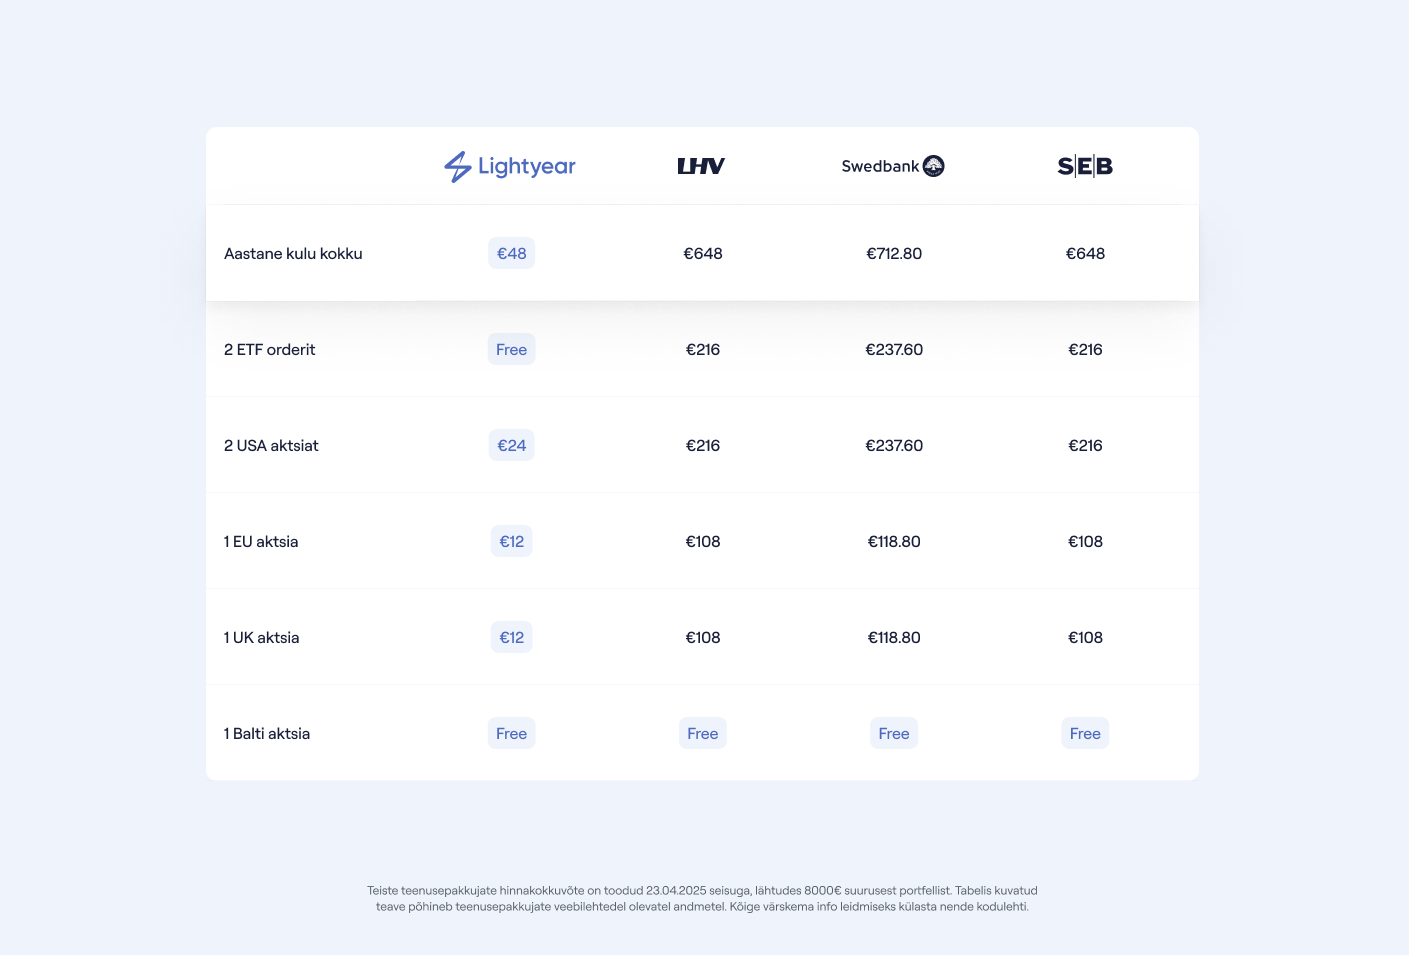Screen dimensions: 1409x955
Task: Click the SEB logo
Action: [1085, 166]
